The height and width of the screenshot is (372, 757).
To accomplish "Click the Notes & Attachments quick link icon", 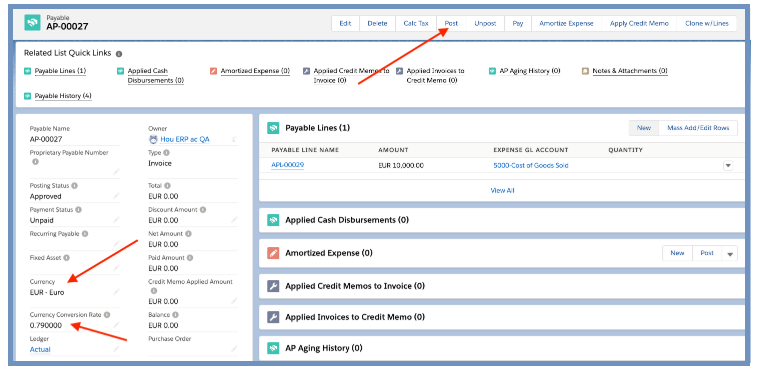I will point(585,71).
